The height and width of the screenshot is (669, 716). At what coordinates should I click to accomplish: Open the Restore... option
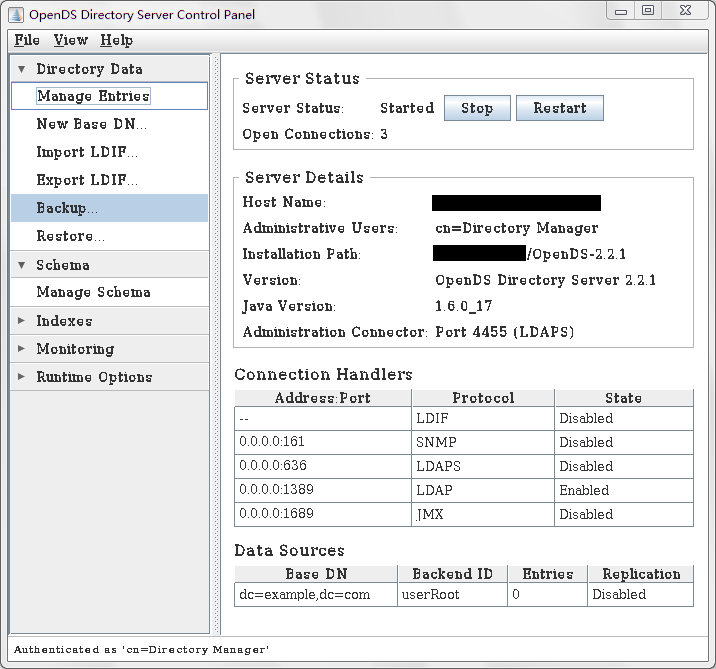click(x=110, y=236)
